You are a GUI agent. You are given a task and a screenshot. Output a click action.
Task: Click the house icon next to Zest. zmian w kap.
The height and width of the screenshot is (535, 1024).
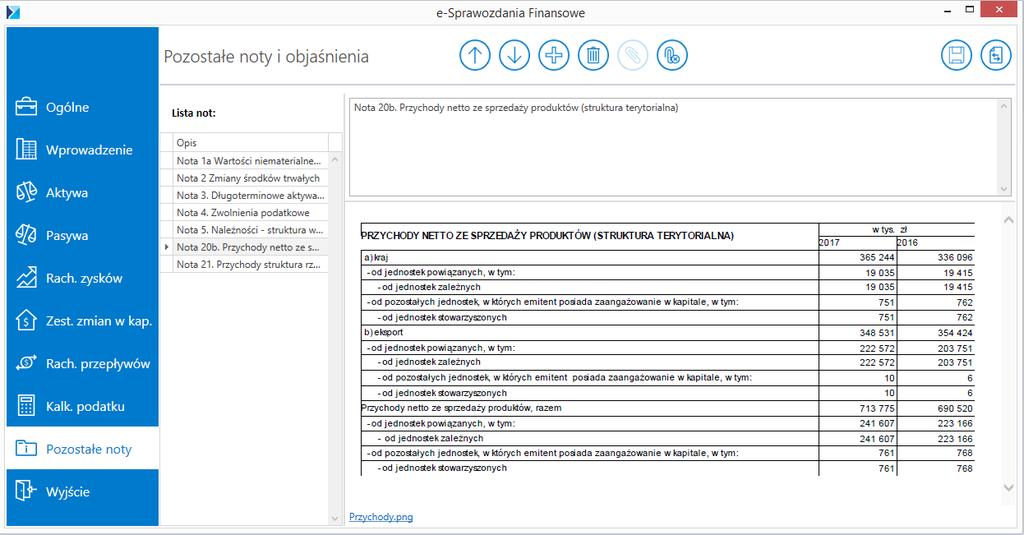pyautogui.click(x=26, y=320)
